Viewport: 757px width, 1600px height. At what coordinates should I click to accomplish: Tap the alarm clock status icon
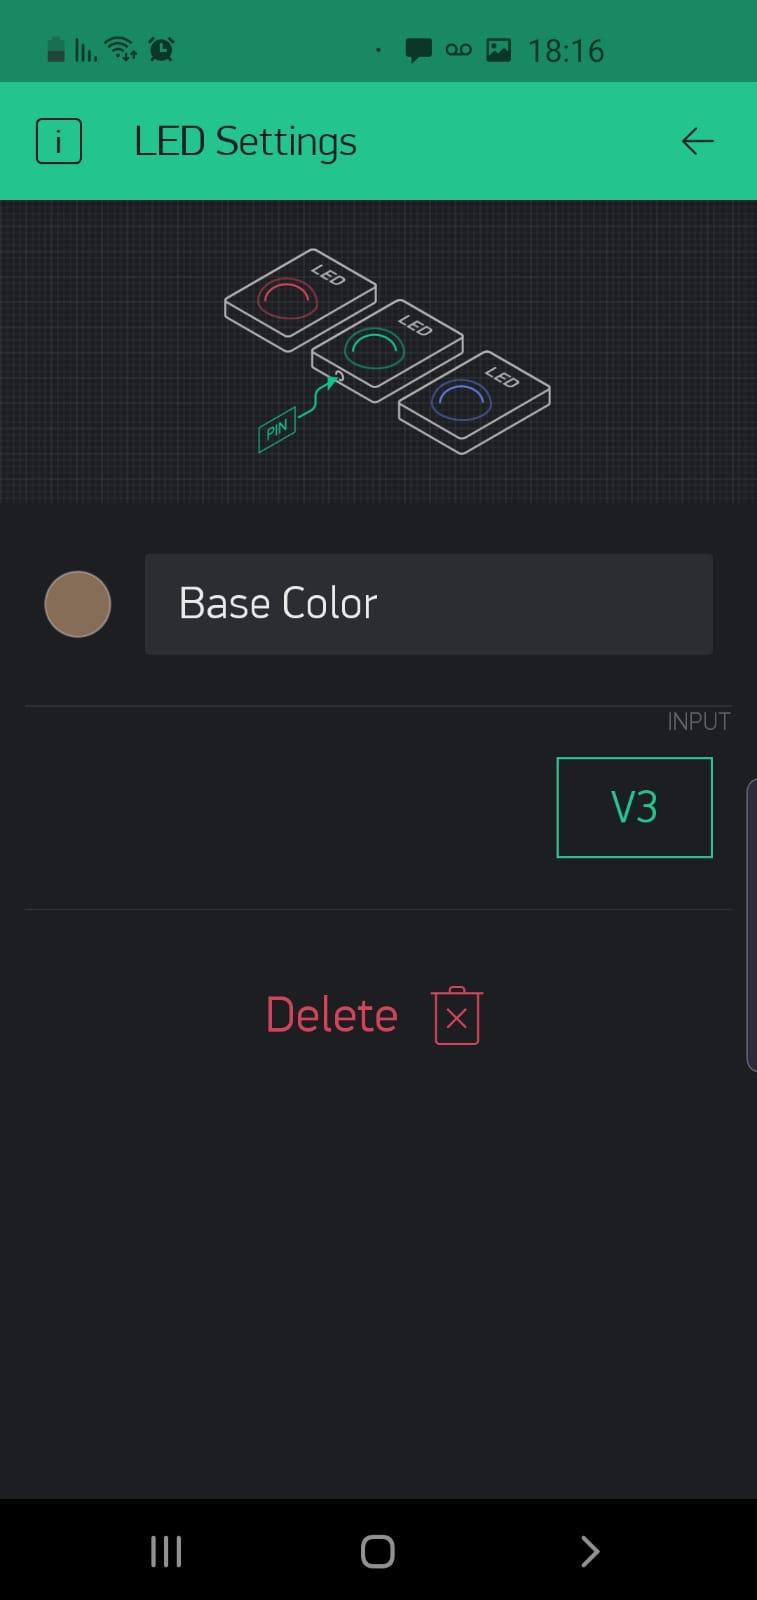pyautogui.click(x=161, y=48)
